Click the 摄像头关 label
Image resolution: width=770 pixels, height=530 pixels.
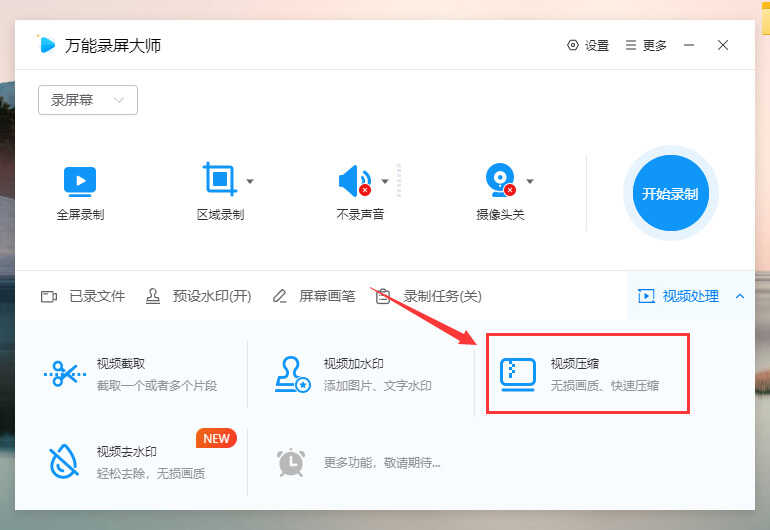click(500, 215)
